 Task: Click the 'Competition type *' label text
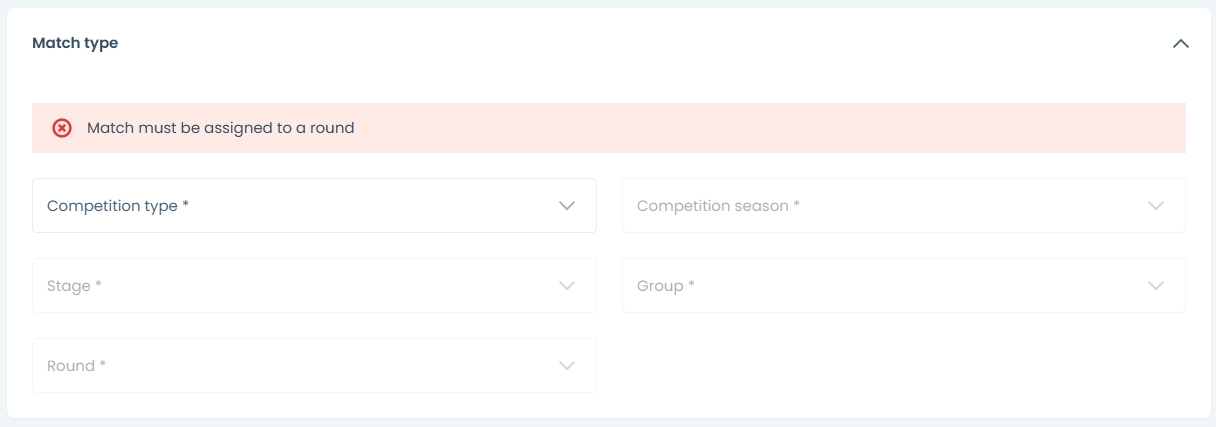[x=118, y=206]
